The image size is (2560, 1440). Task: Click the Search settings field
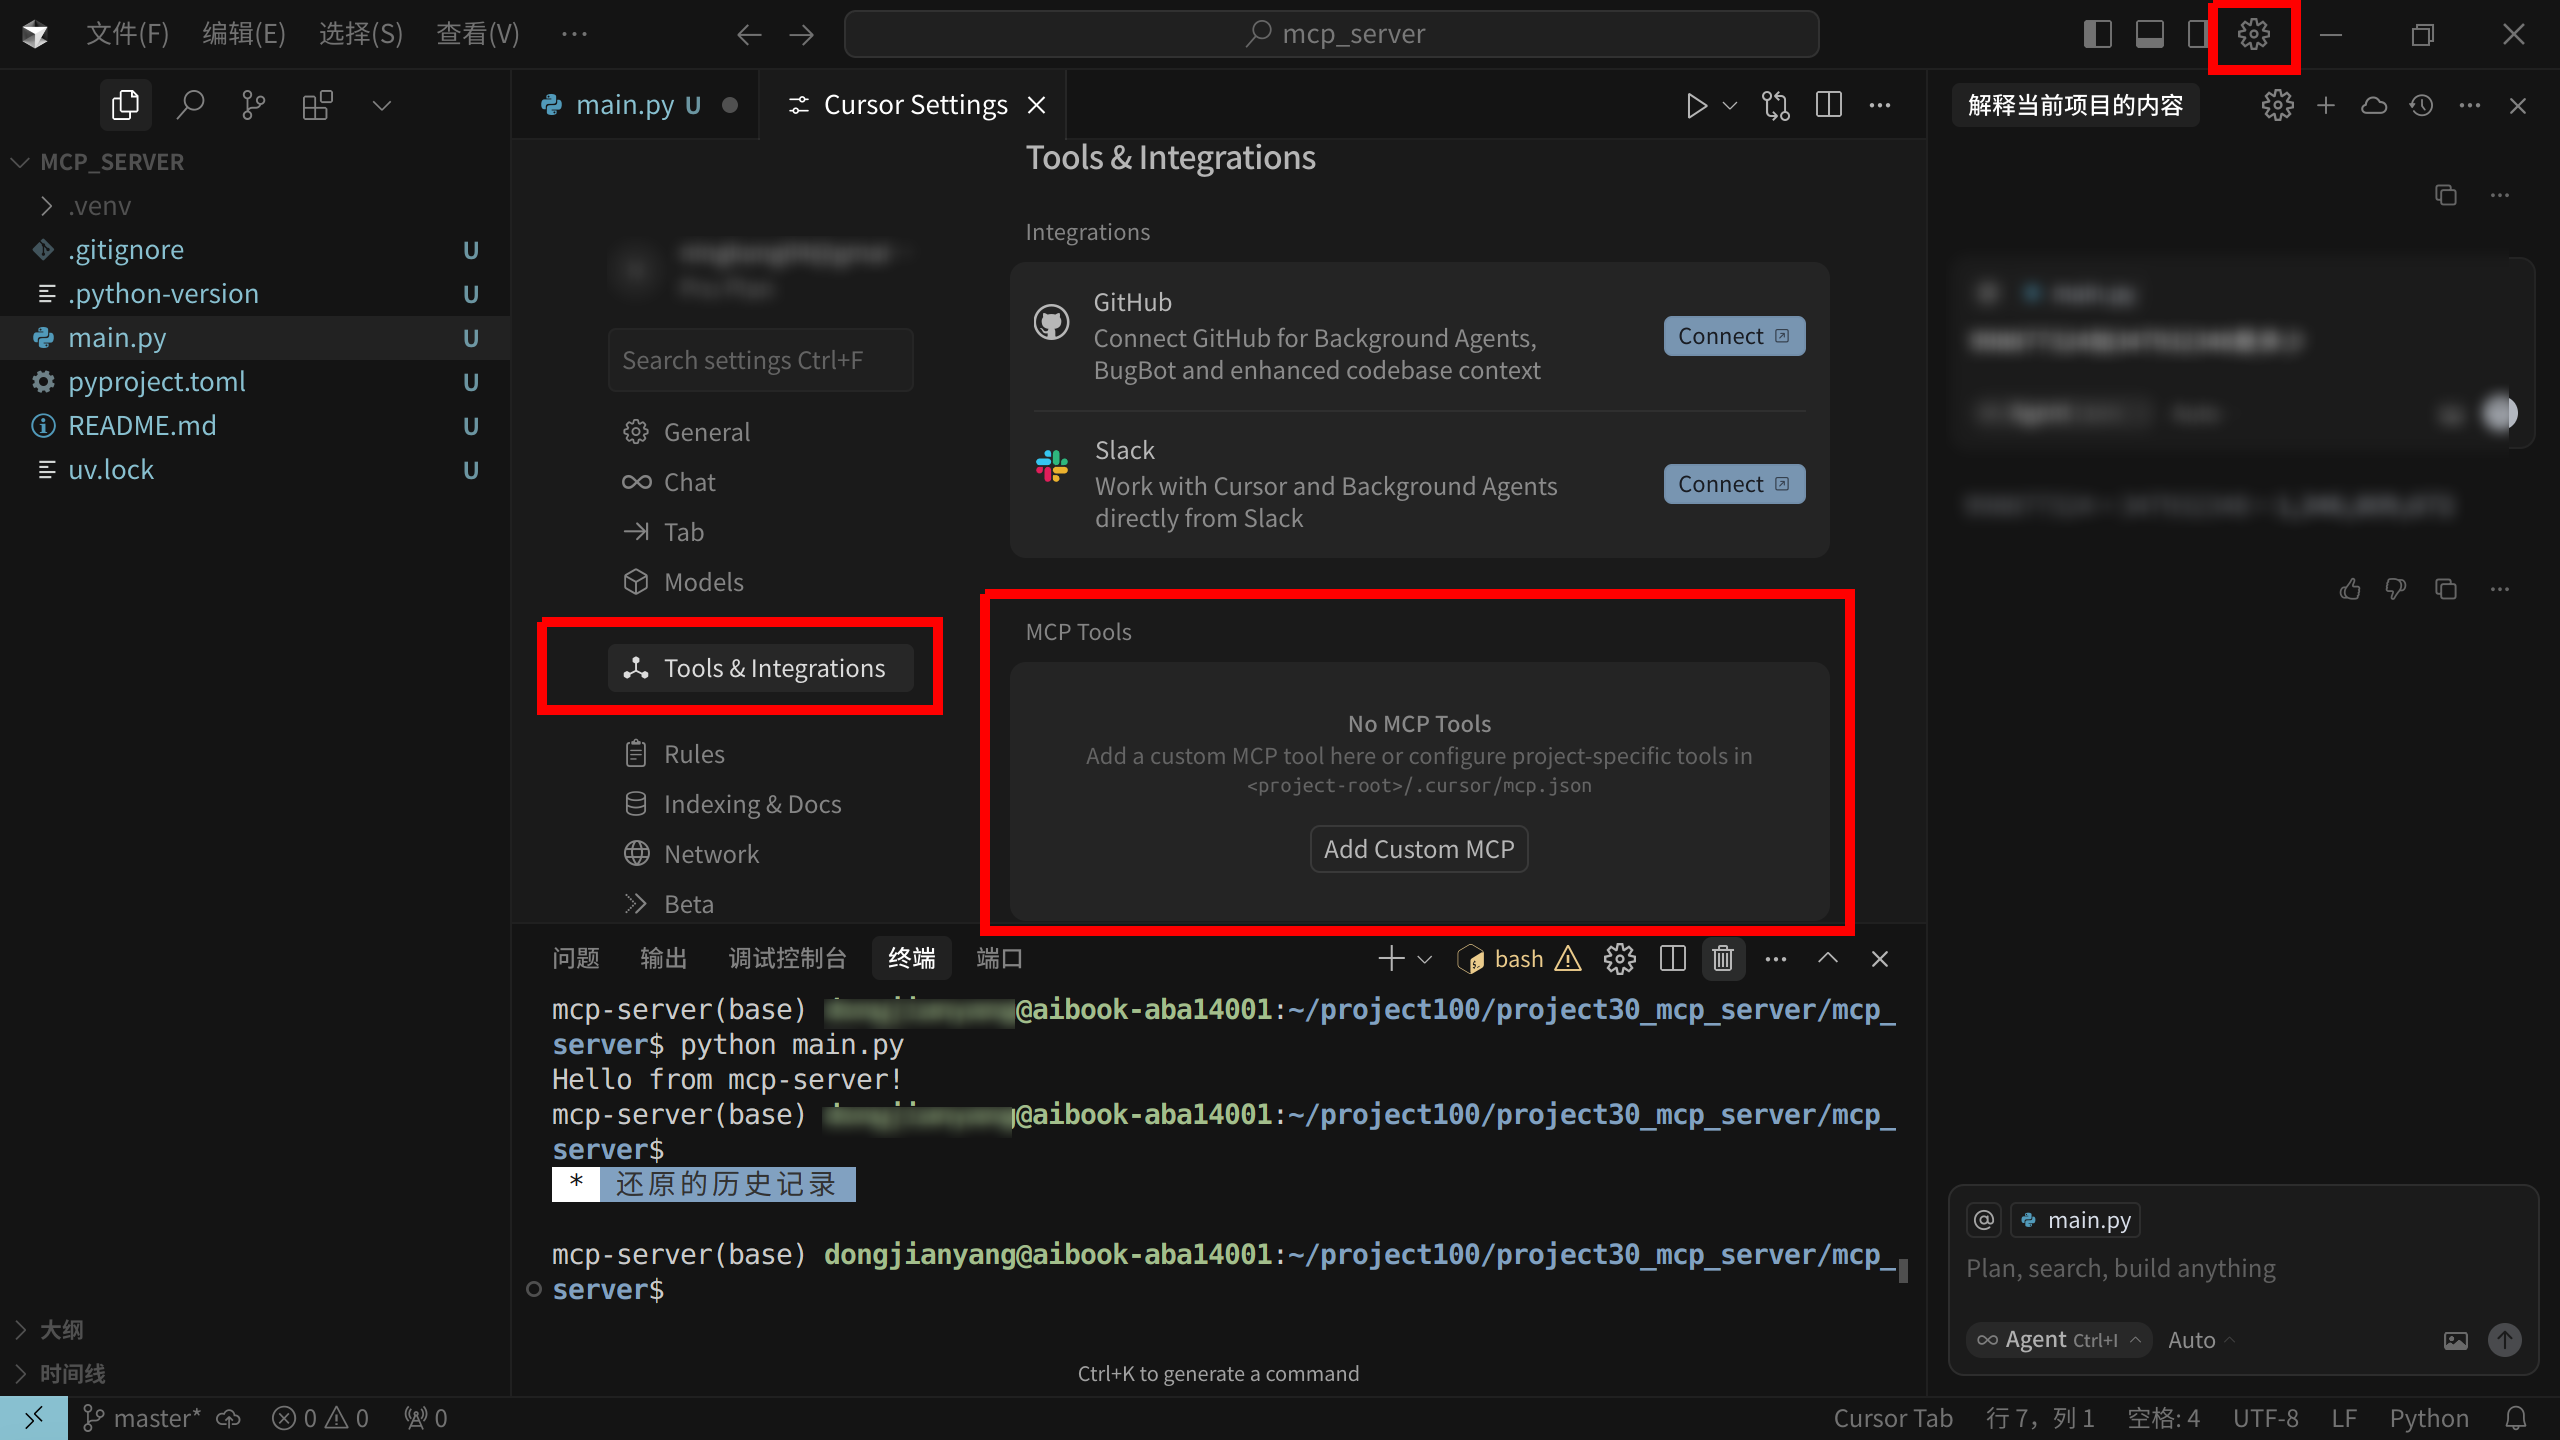(x=760, y=360)
